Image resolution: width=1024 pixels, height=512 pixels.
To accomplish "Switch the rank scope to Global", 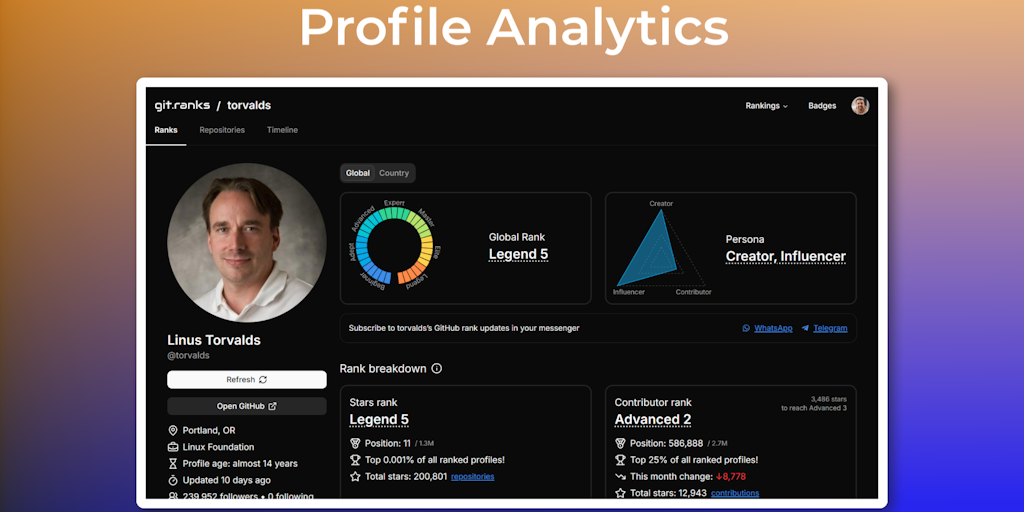I will tap(358, 173).
